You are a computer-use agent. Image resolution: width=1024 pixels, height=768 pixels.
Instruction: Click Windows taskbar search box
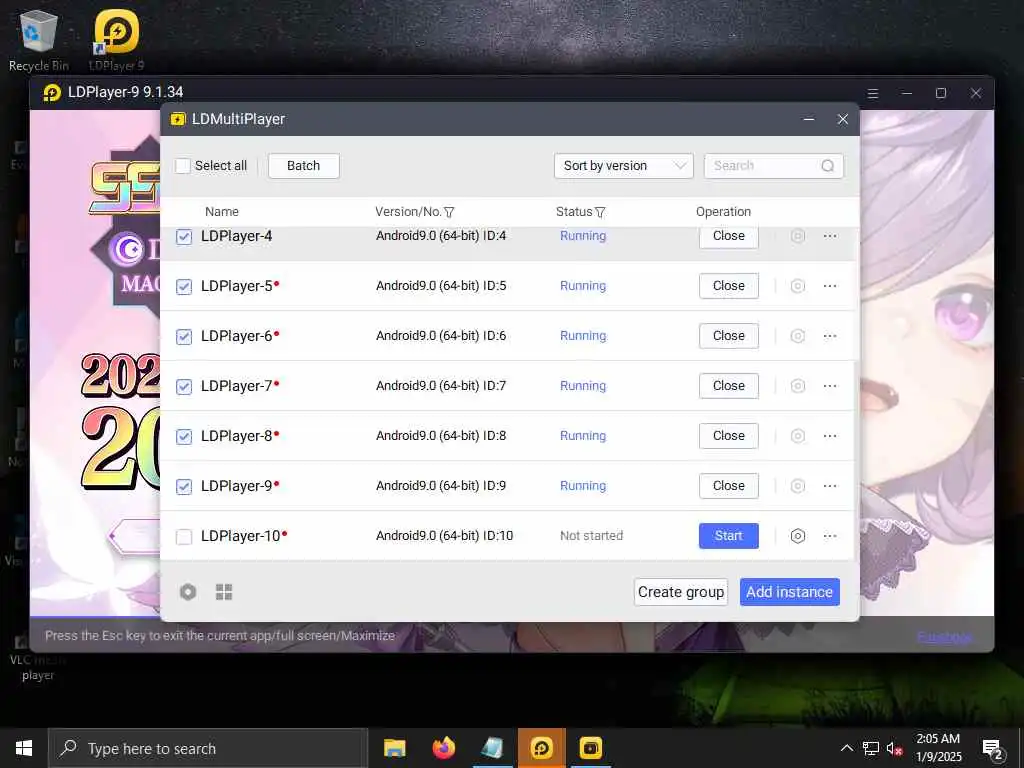tap(207, 748)
